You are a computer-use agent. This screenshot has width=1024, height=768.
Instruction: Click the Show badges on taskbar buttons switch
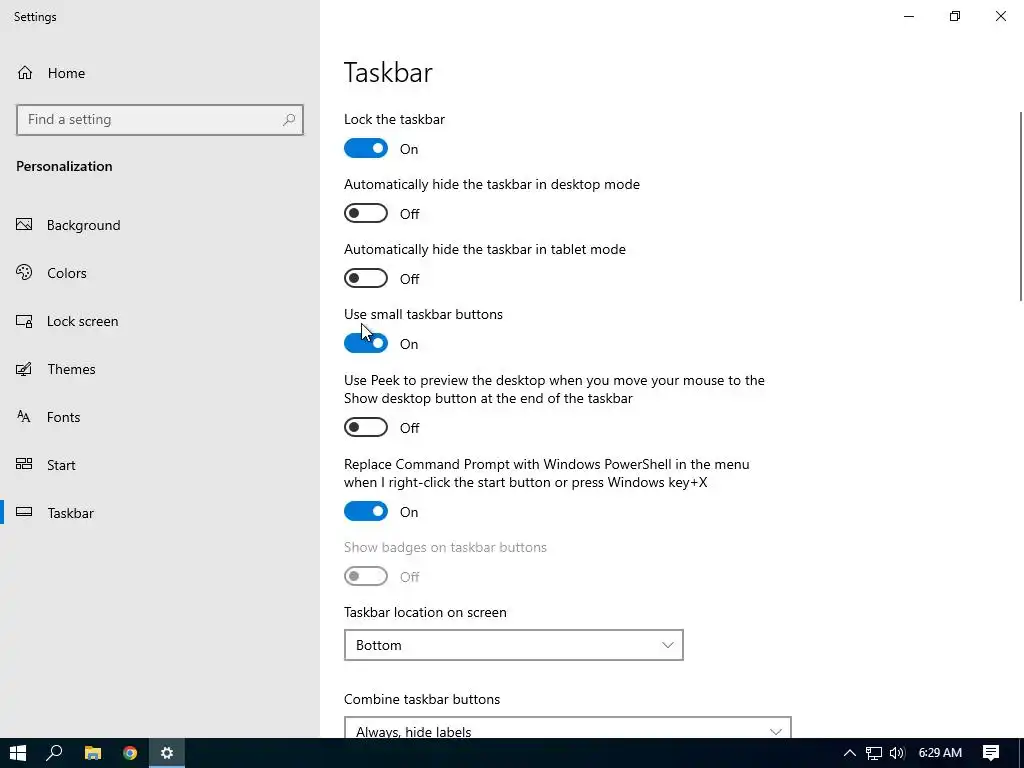[366, 576]
